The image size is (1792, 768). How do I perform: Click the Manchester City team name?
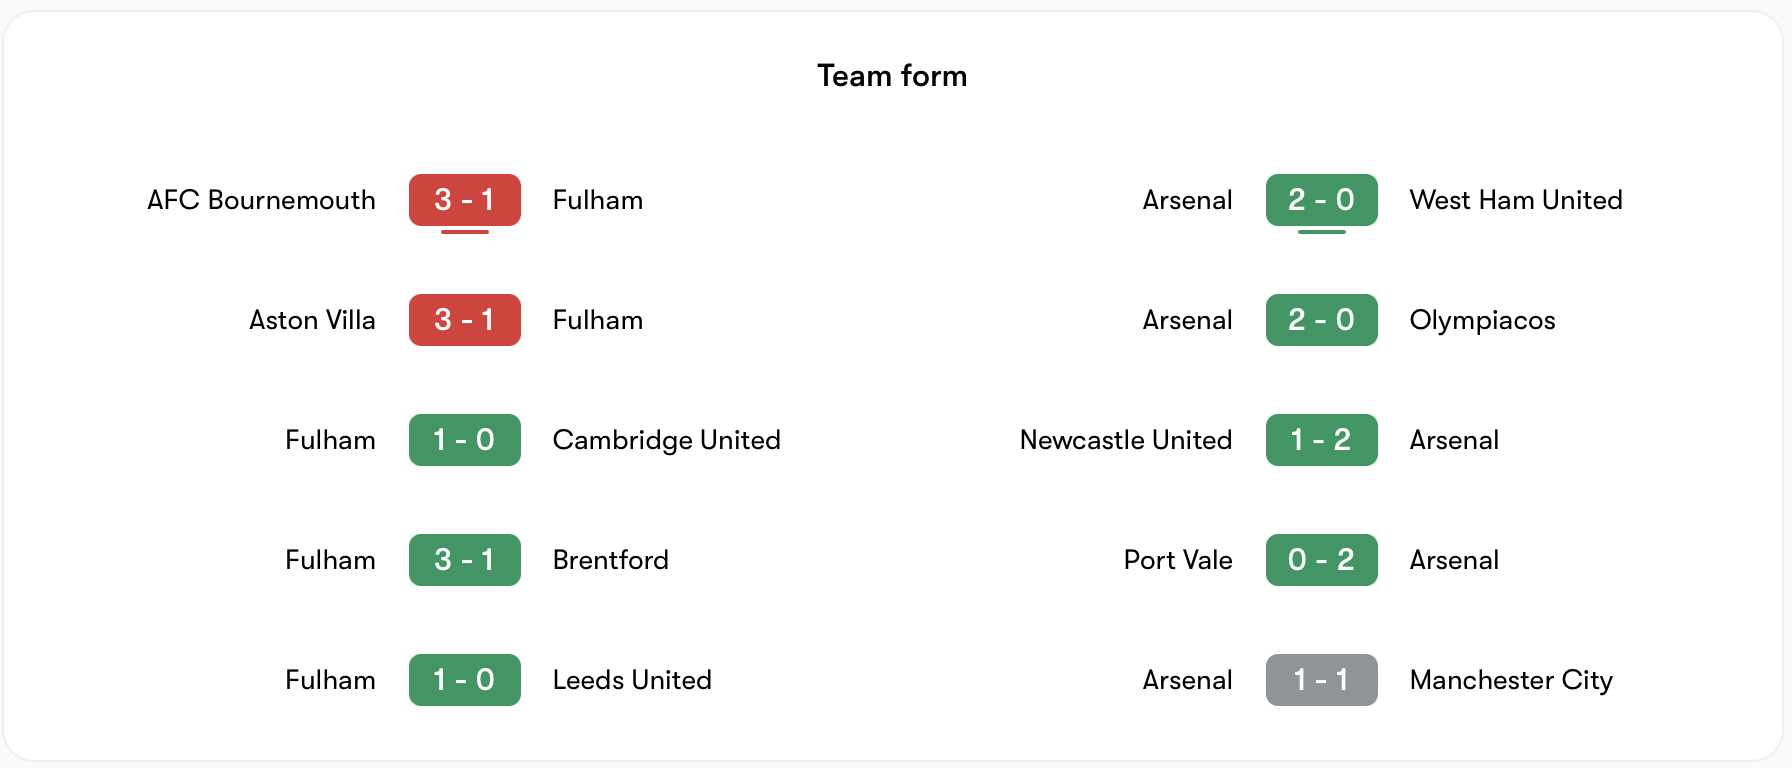pyautogui.click(x=1510, y=680)
